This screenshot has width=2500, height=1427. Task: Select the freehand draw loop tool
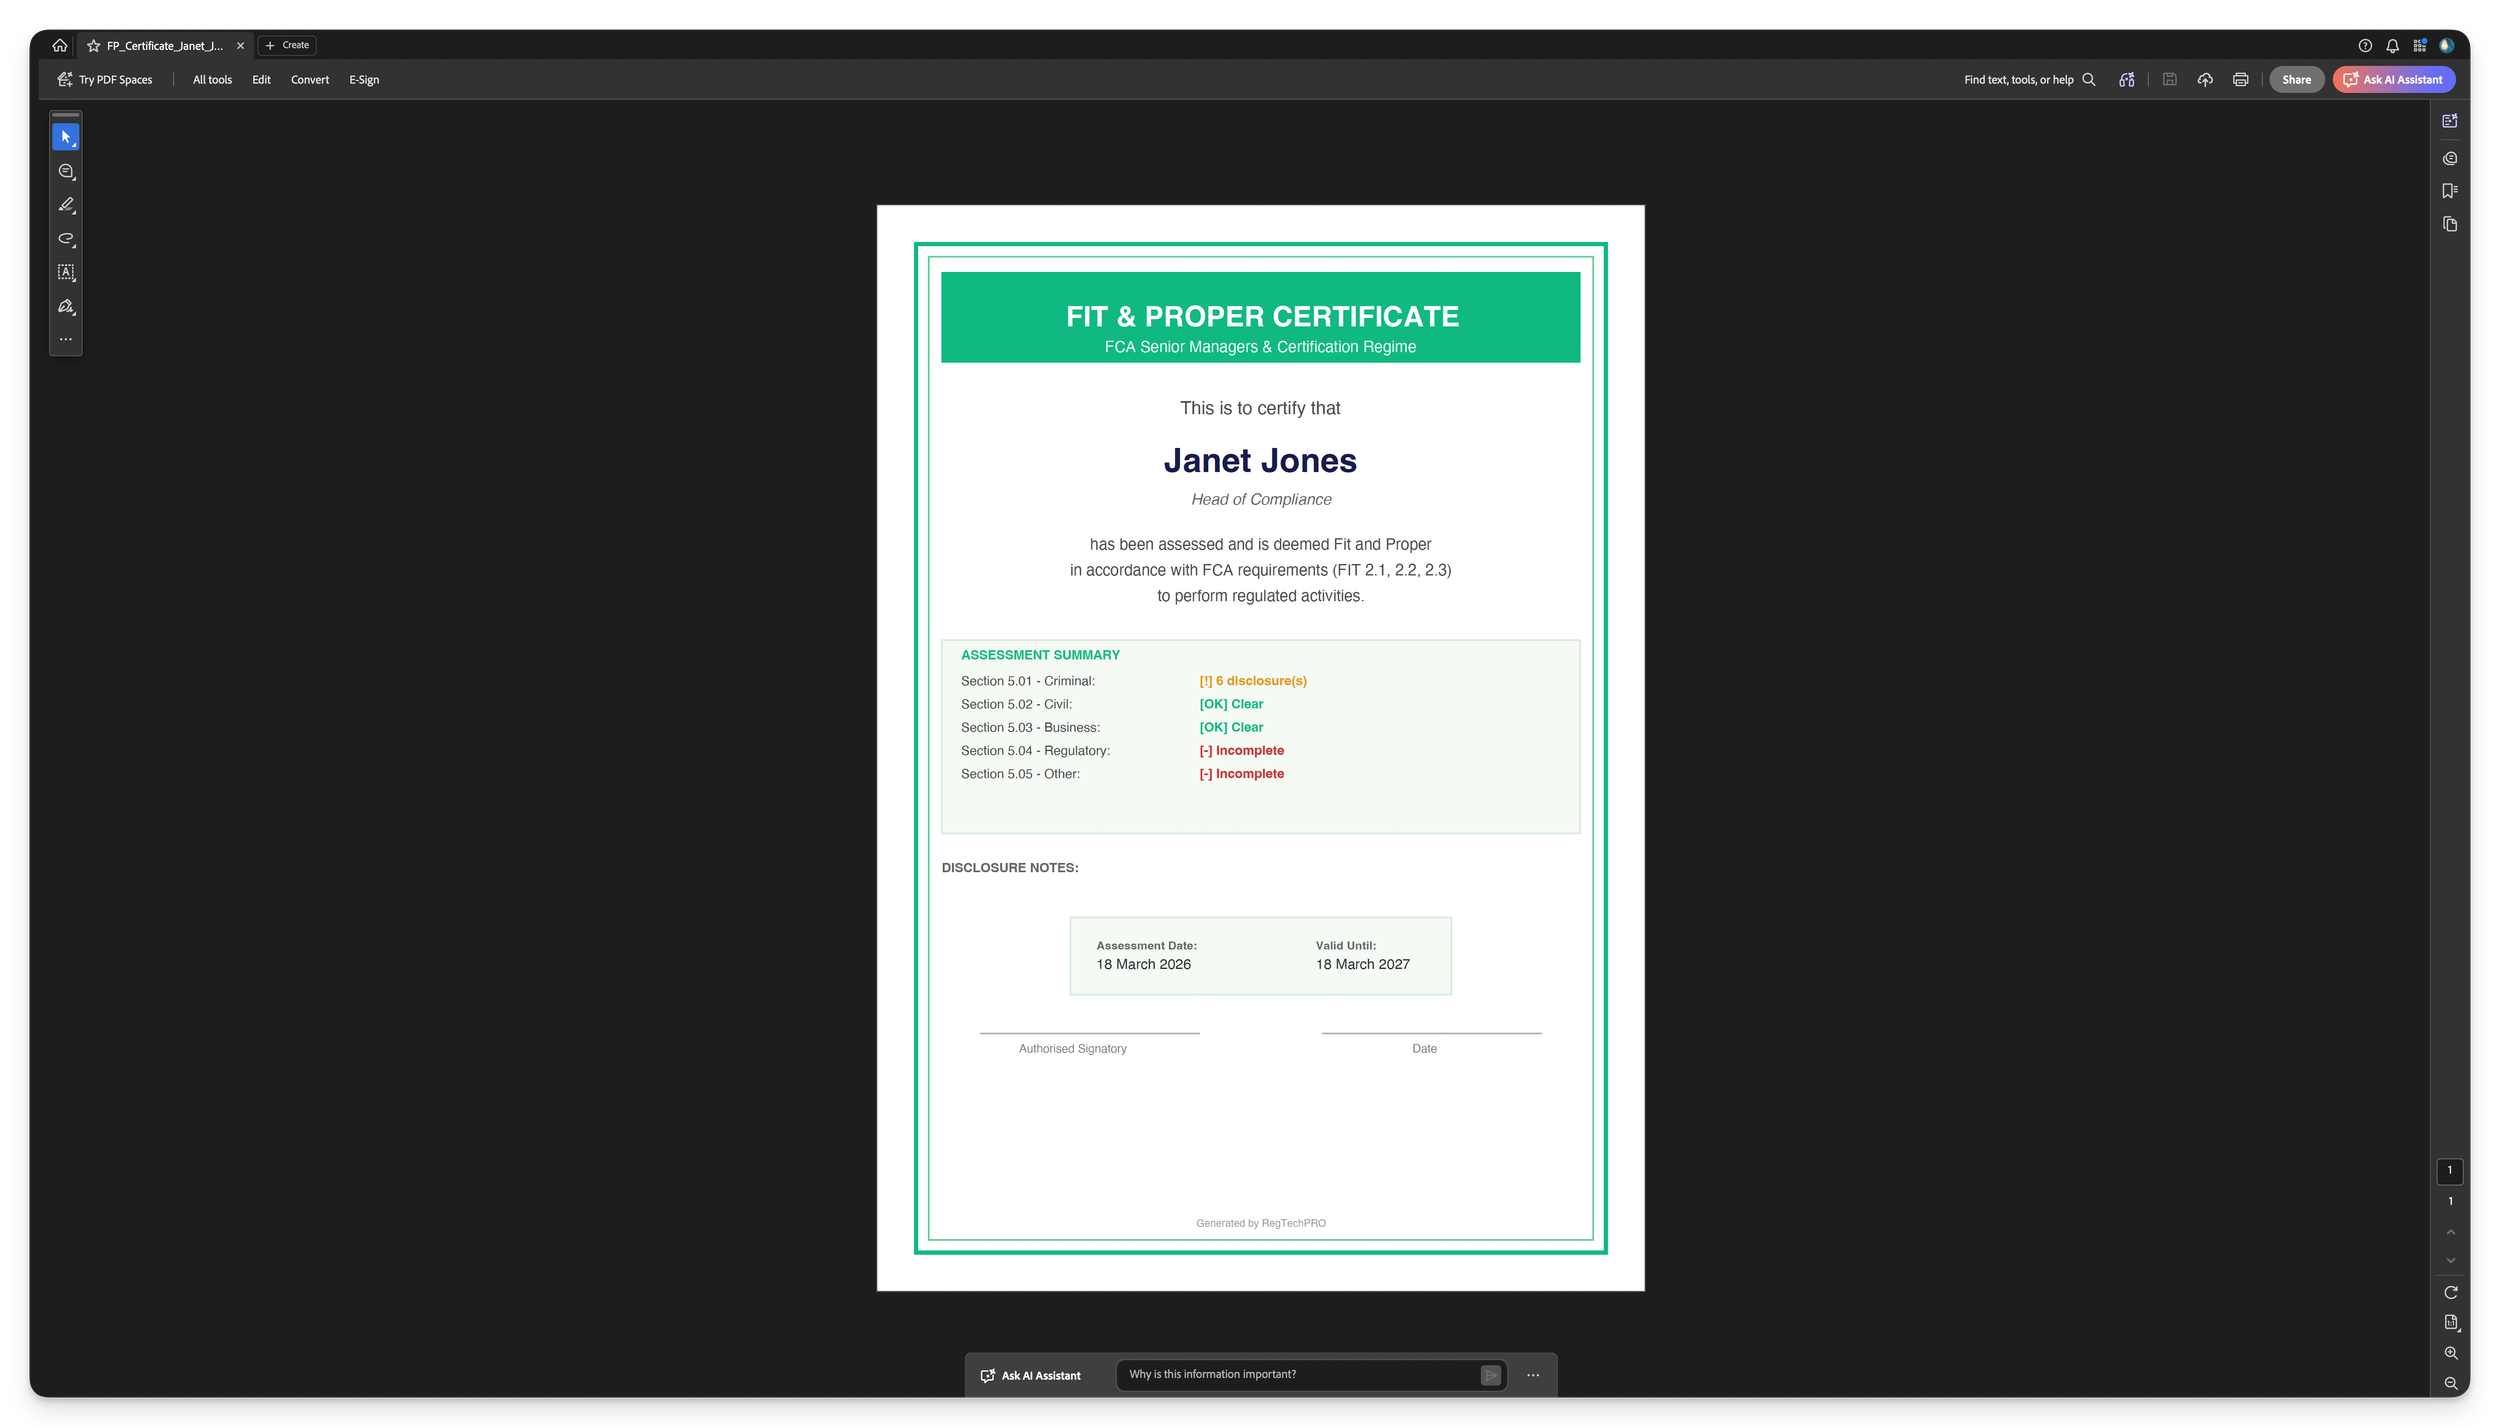66,239
